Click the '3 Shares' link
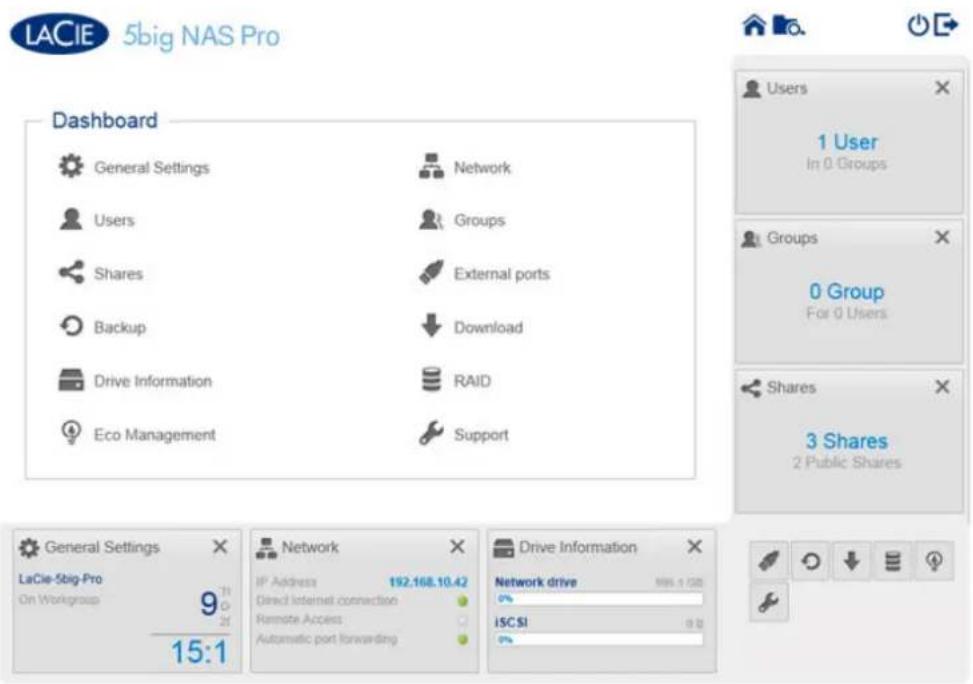Image resolution: width=973 pixels, height=684 pixels. (847, 441)
